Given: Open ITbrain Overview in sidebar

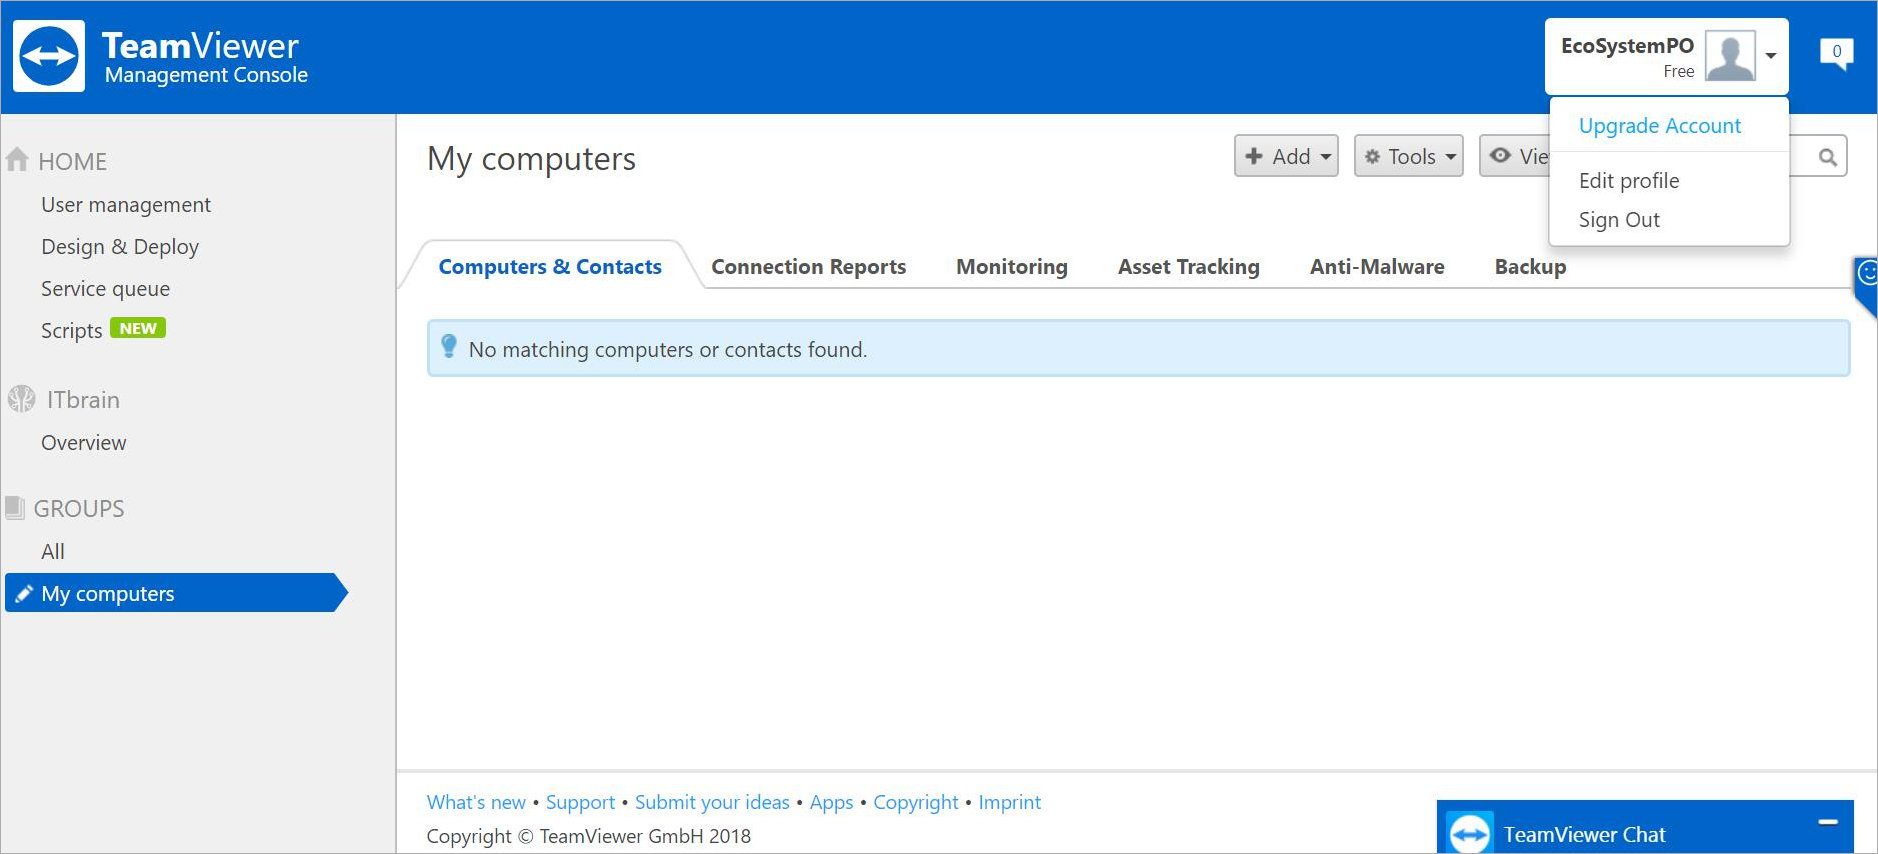Looking at the screenshot, I should pos(83,443).
